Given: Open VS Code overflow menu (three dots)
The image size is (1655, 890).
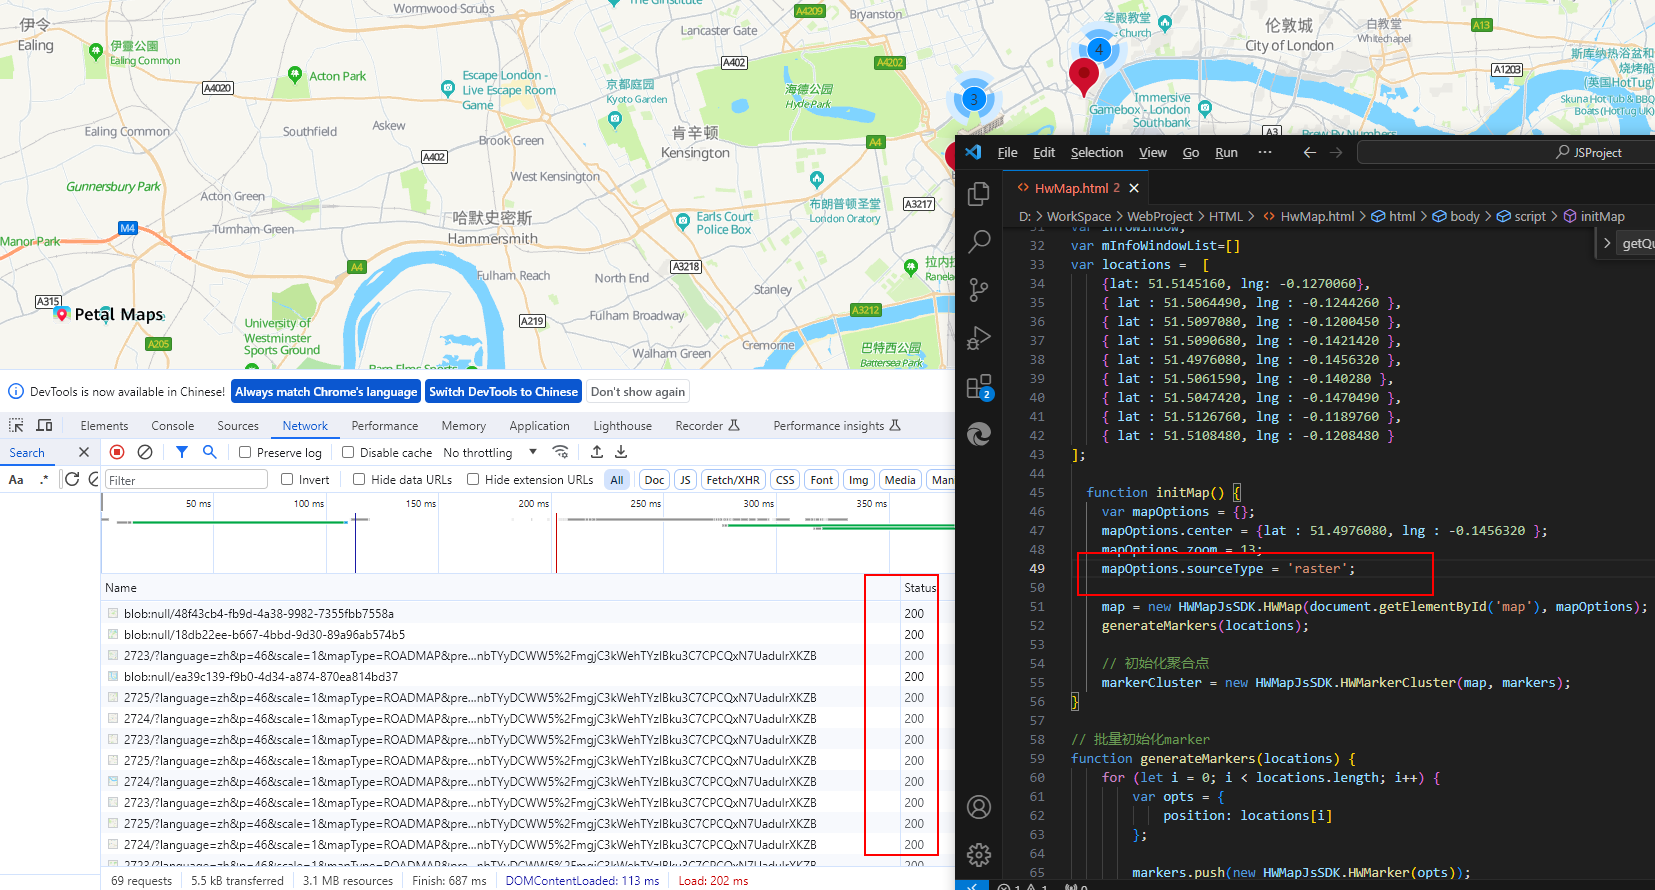Looking at the screenshot, I should [x=1265, y=152].
